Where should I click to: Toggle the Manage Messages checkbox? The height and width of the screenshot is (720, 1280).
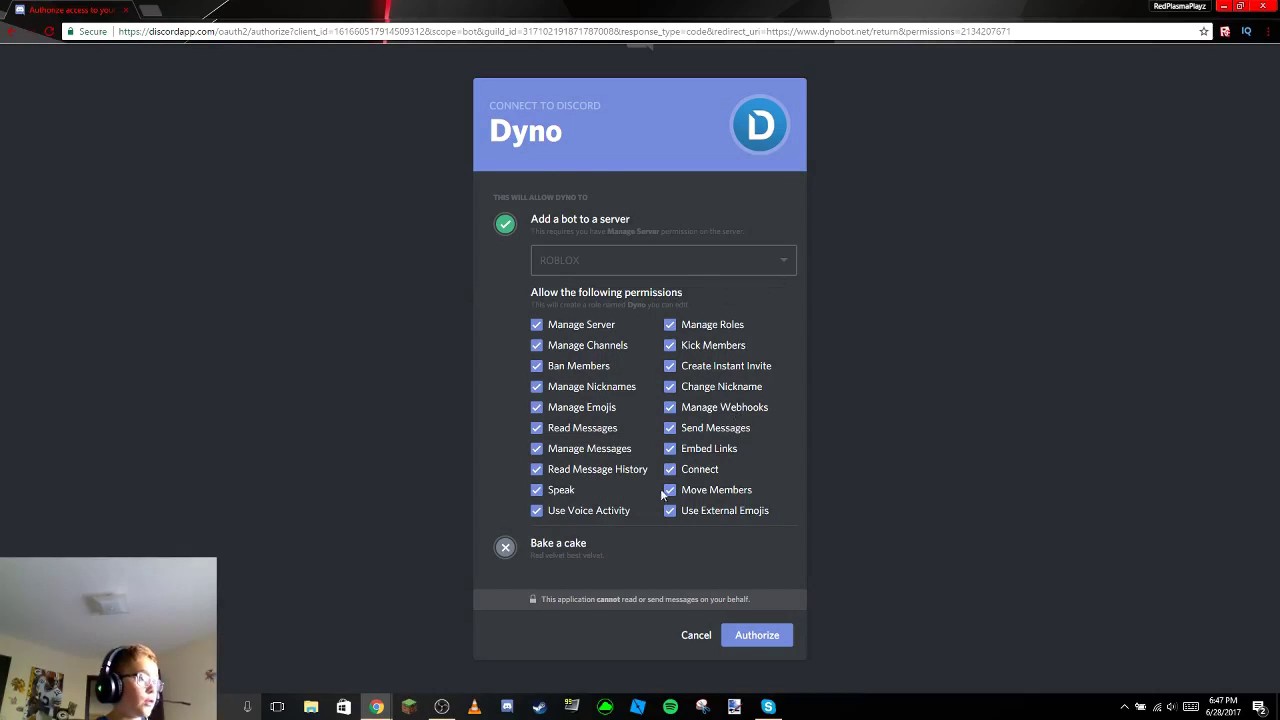point(537,448)
